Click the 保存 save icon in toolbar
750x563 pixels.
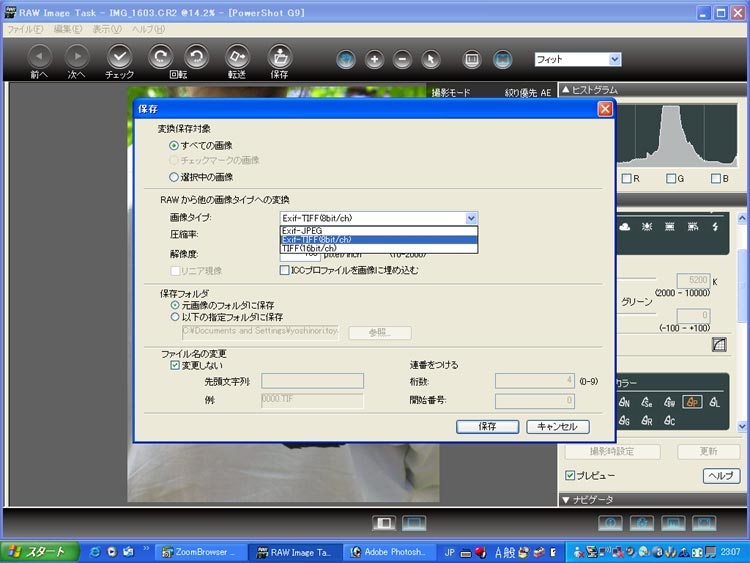(x=280, y=57)
